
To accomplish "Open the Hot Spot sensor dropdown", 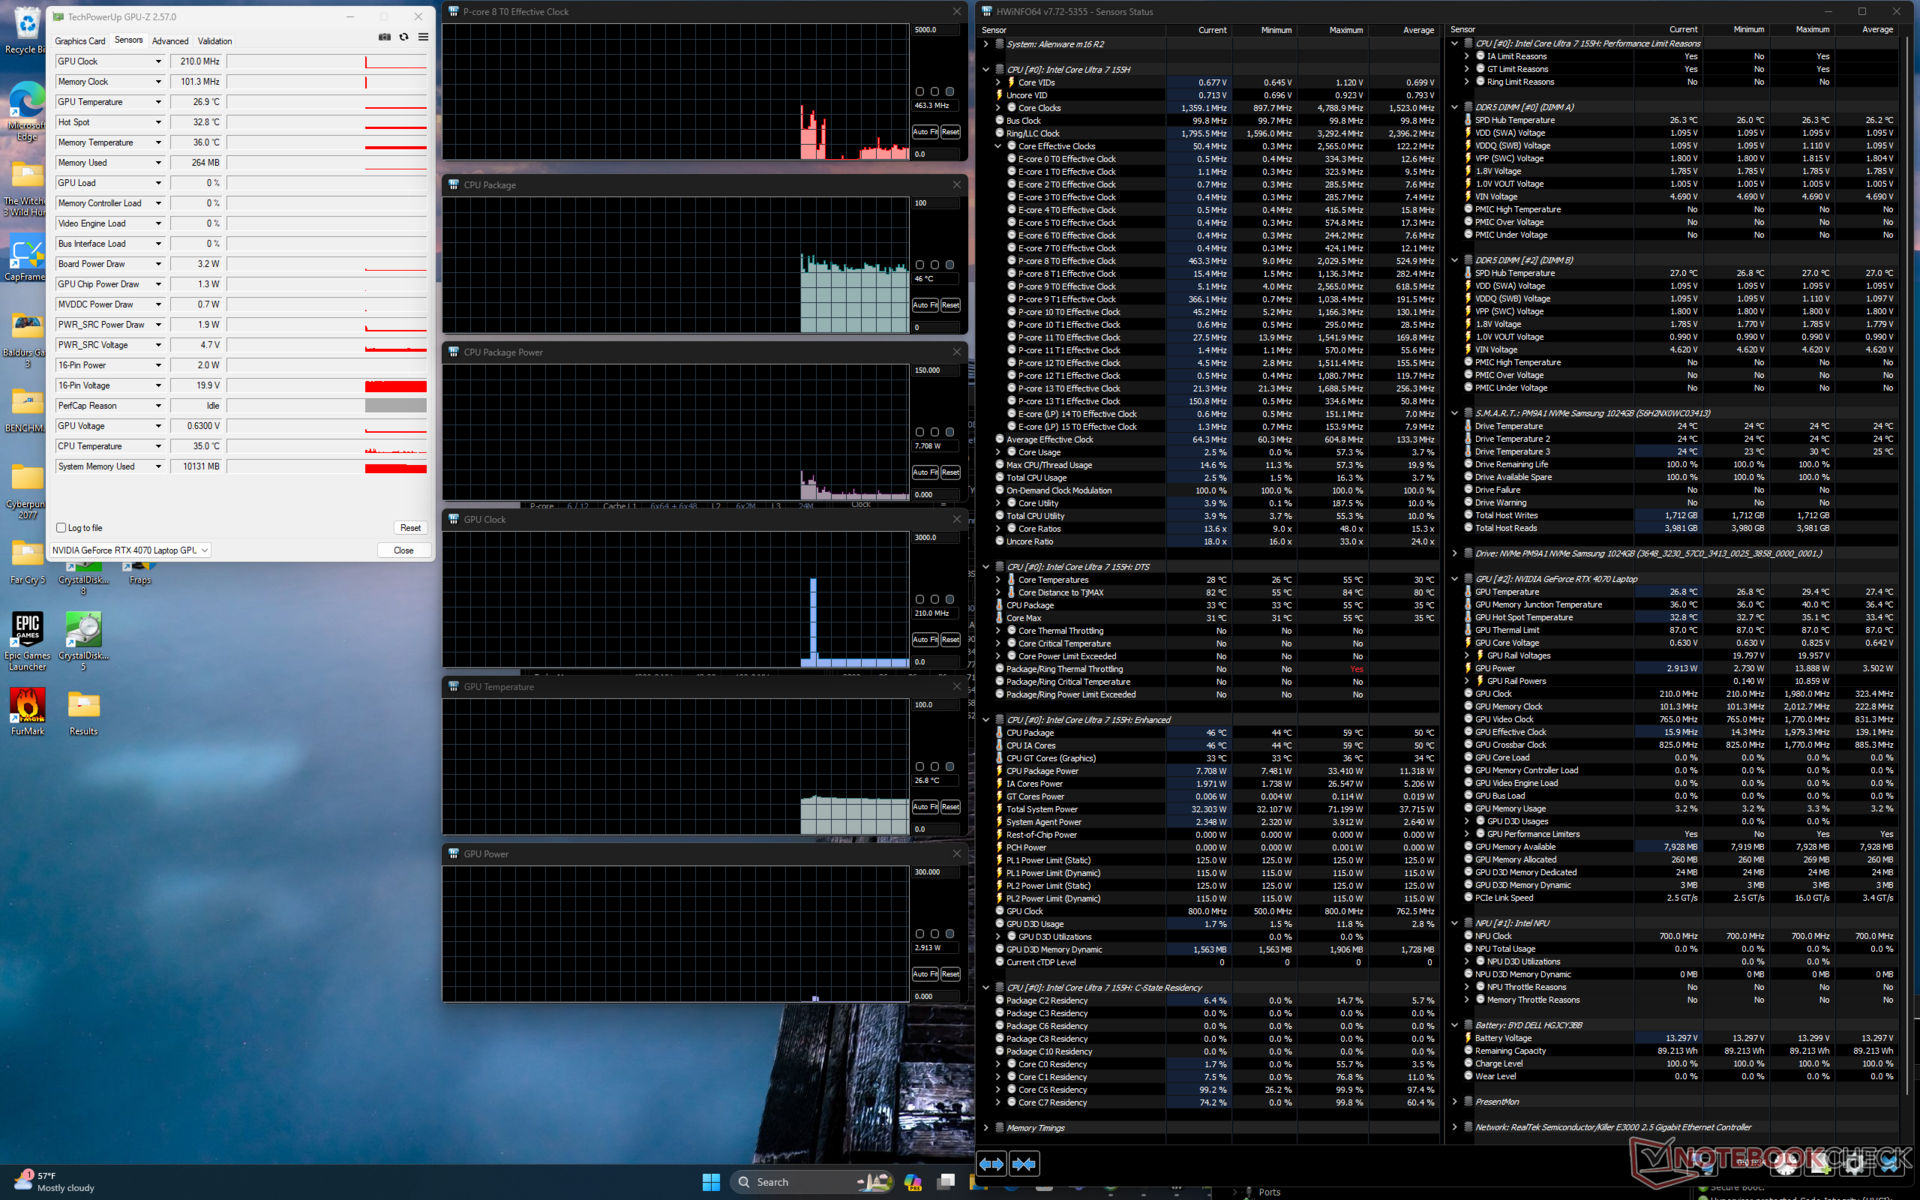I will point(158,122).
